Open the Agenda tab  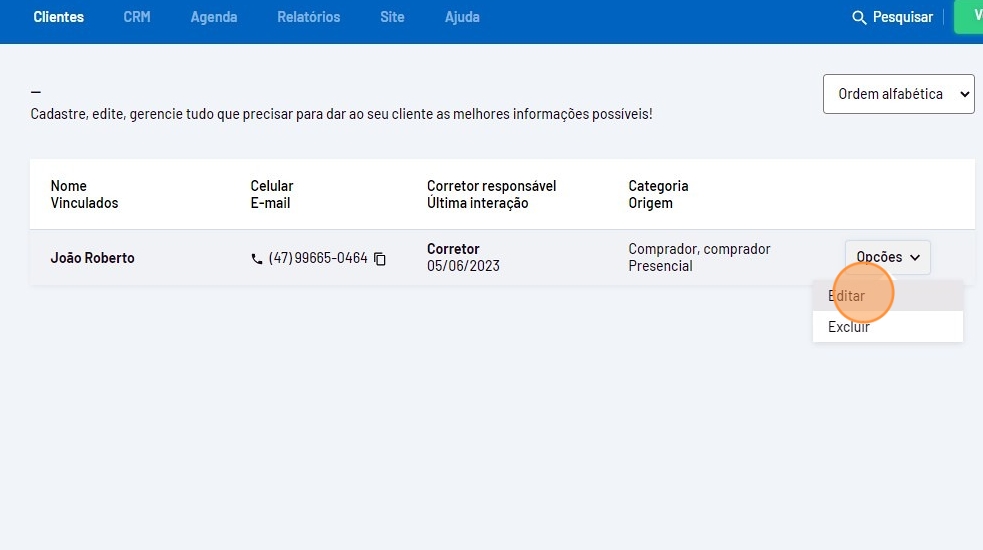click(214, 17)
